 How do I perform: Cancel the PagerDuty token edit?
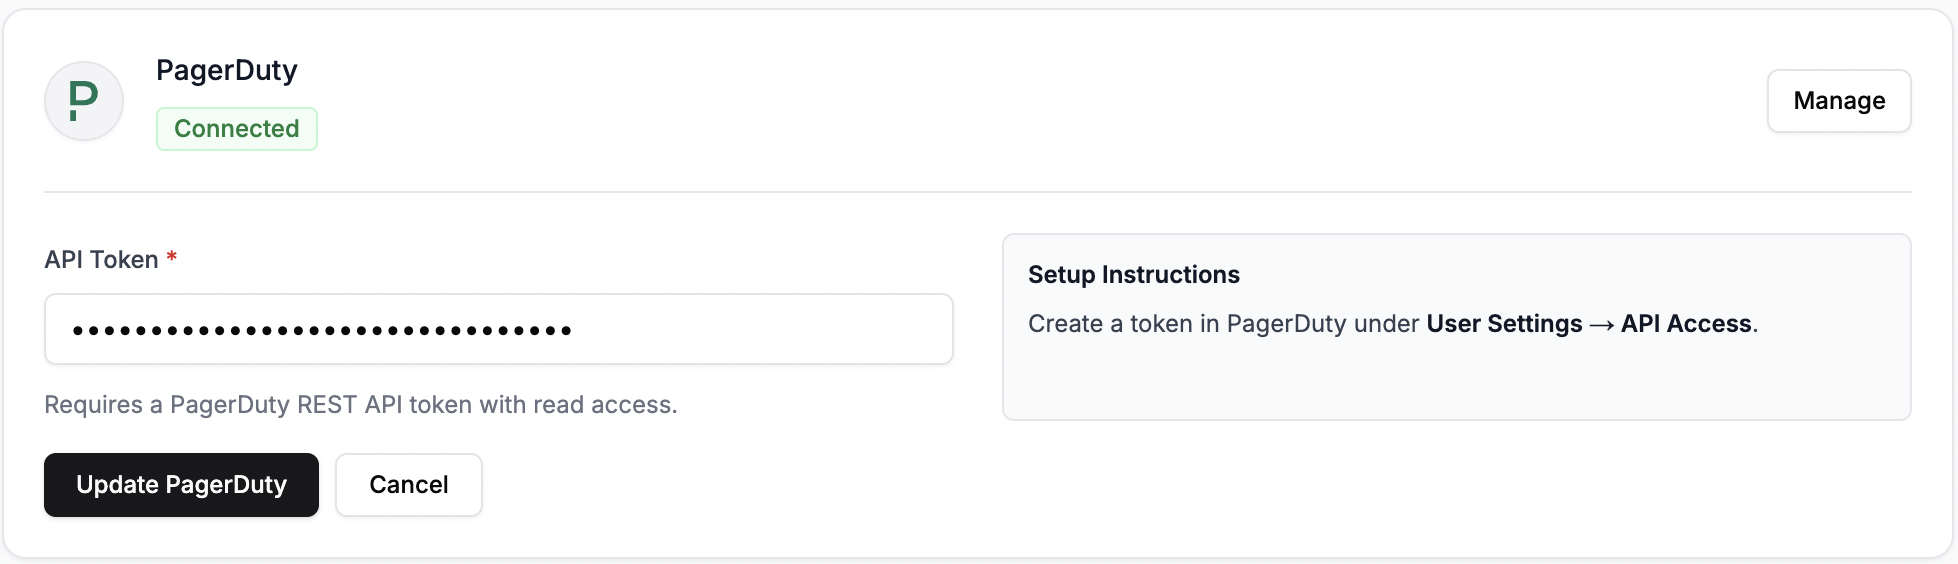(x=408, y=485)
